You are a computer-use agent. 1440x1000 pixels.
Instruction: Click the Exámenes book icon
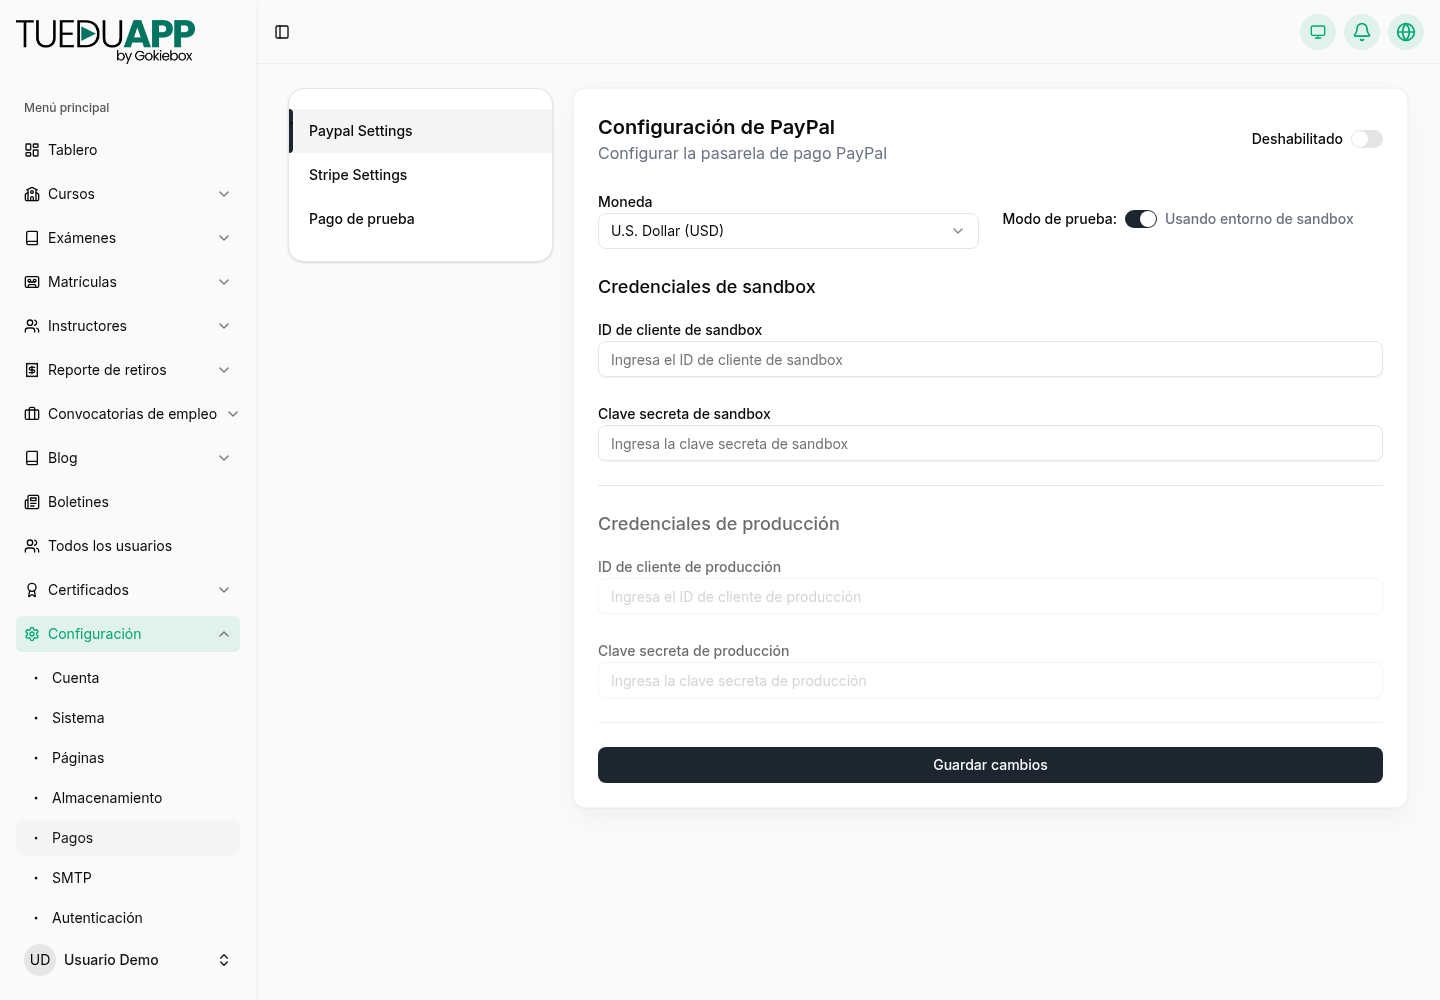(x=32, y=238)
